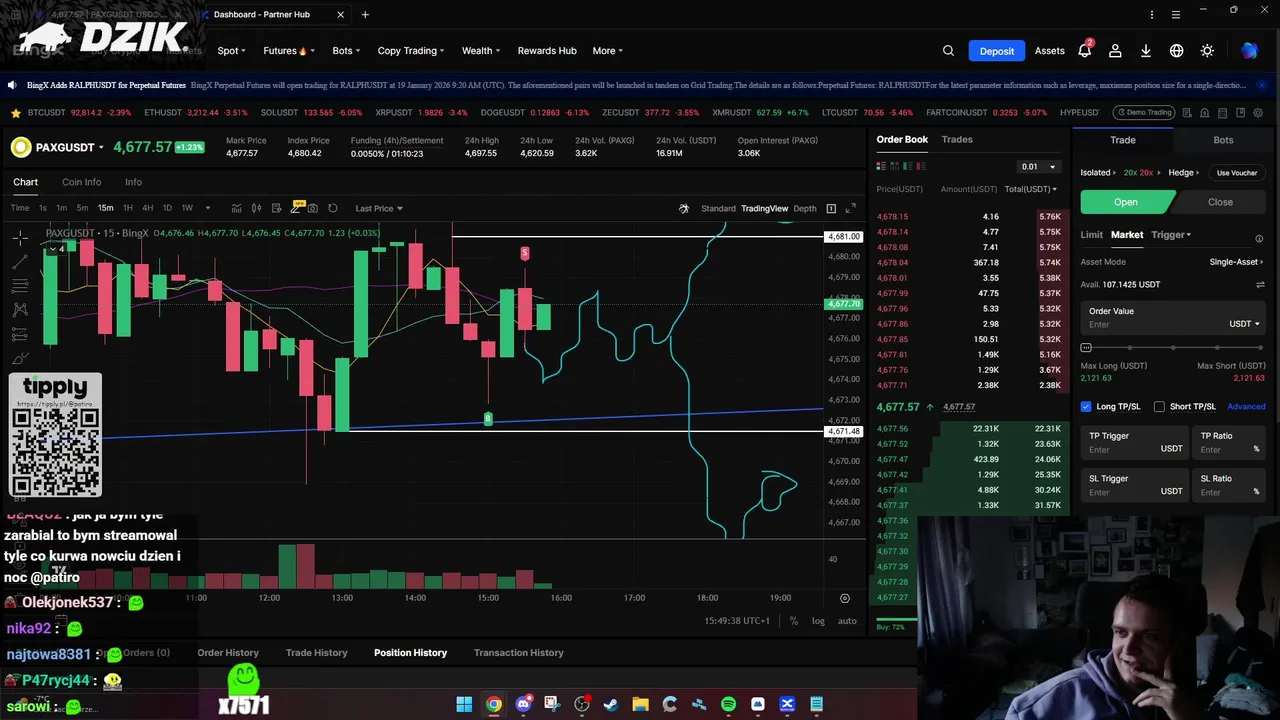Open the Trigger order type dropdown
This screenshot has height=720, width=1280.
pos(1171,235)
